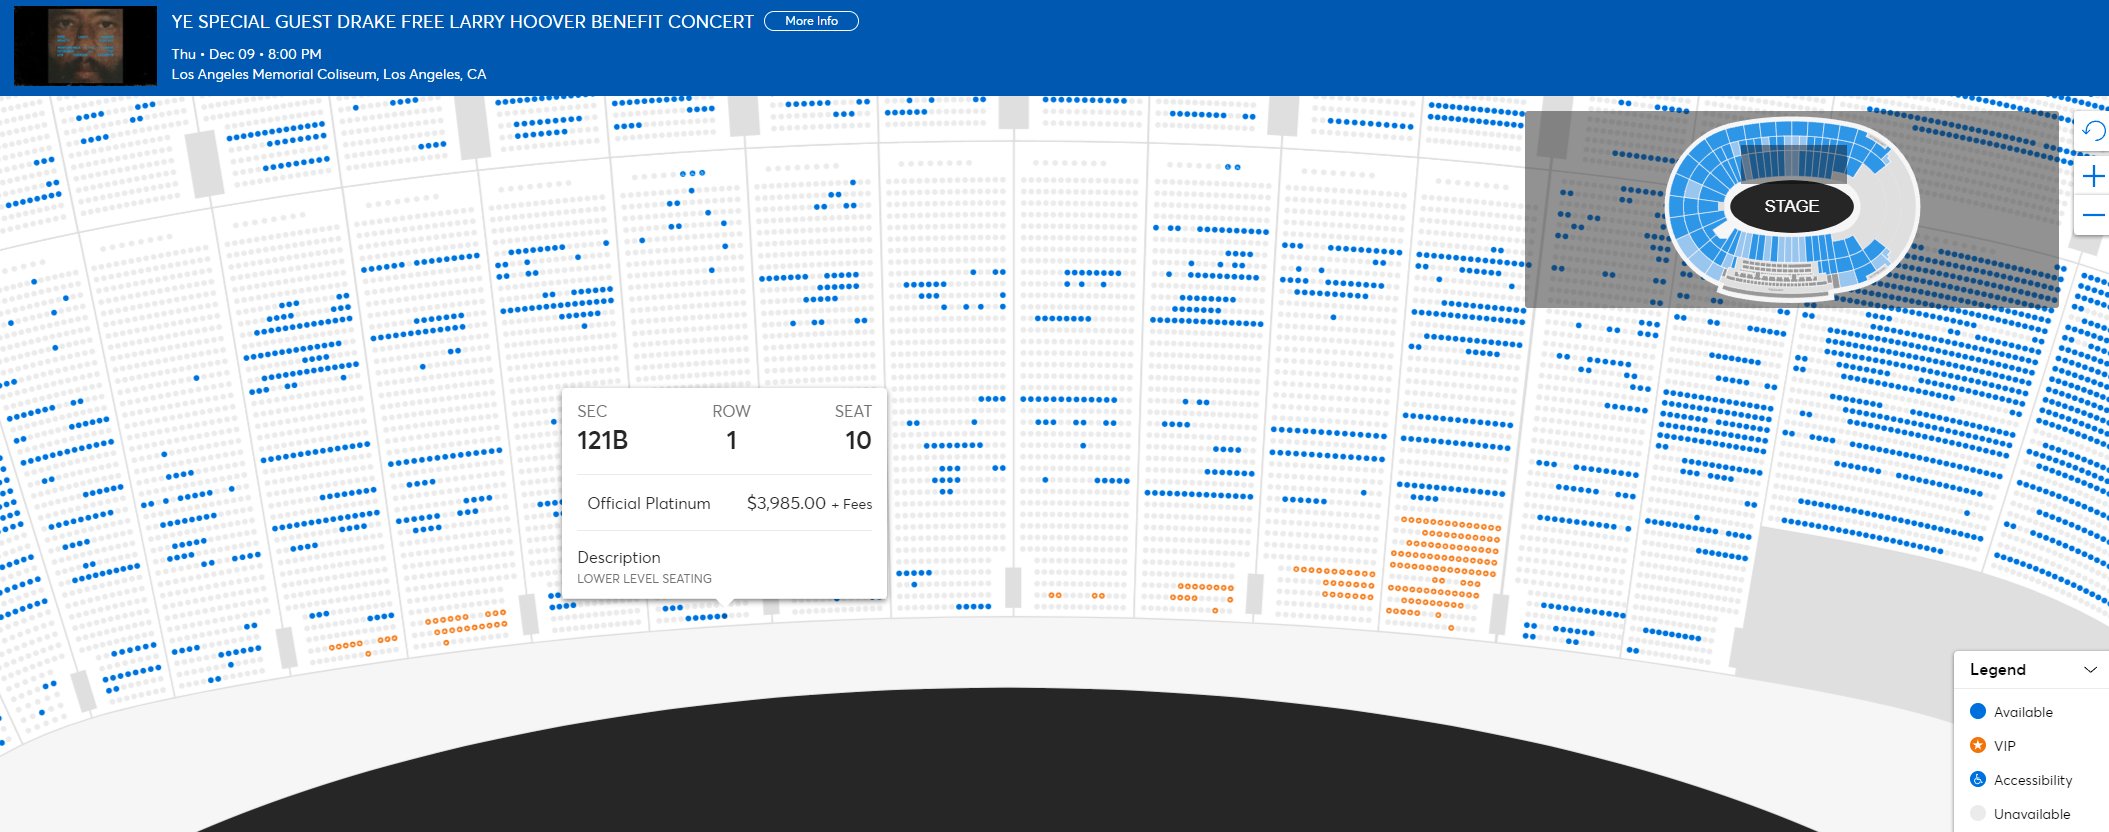The width and height of the screenshot is (2109, 832).
Task: Click the STAGE label on the minimap
Action: pyautogui.click(x=1792, y=206)
